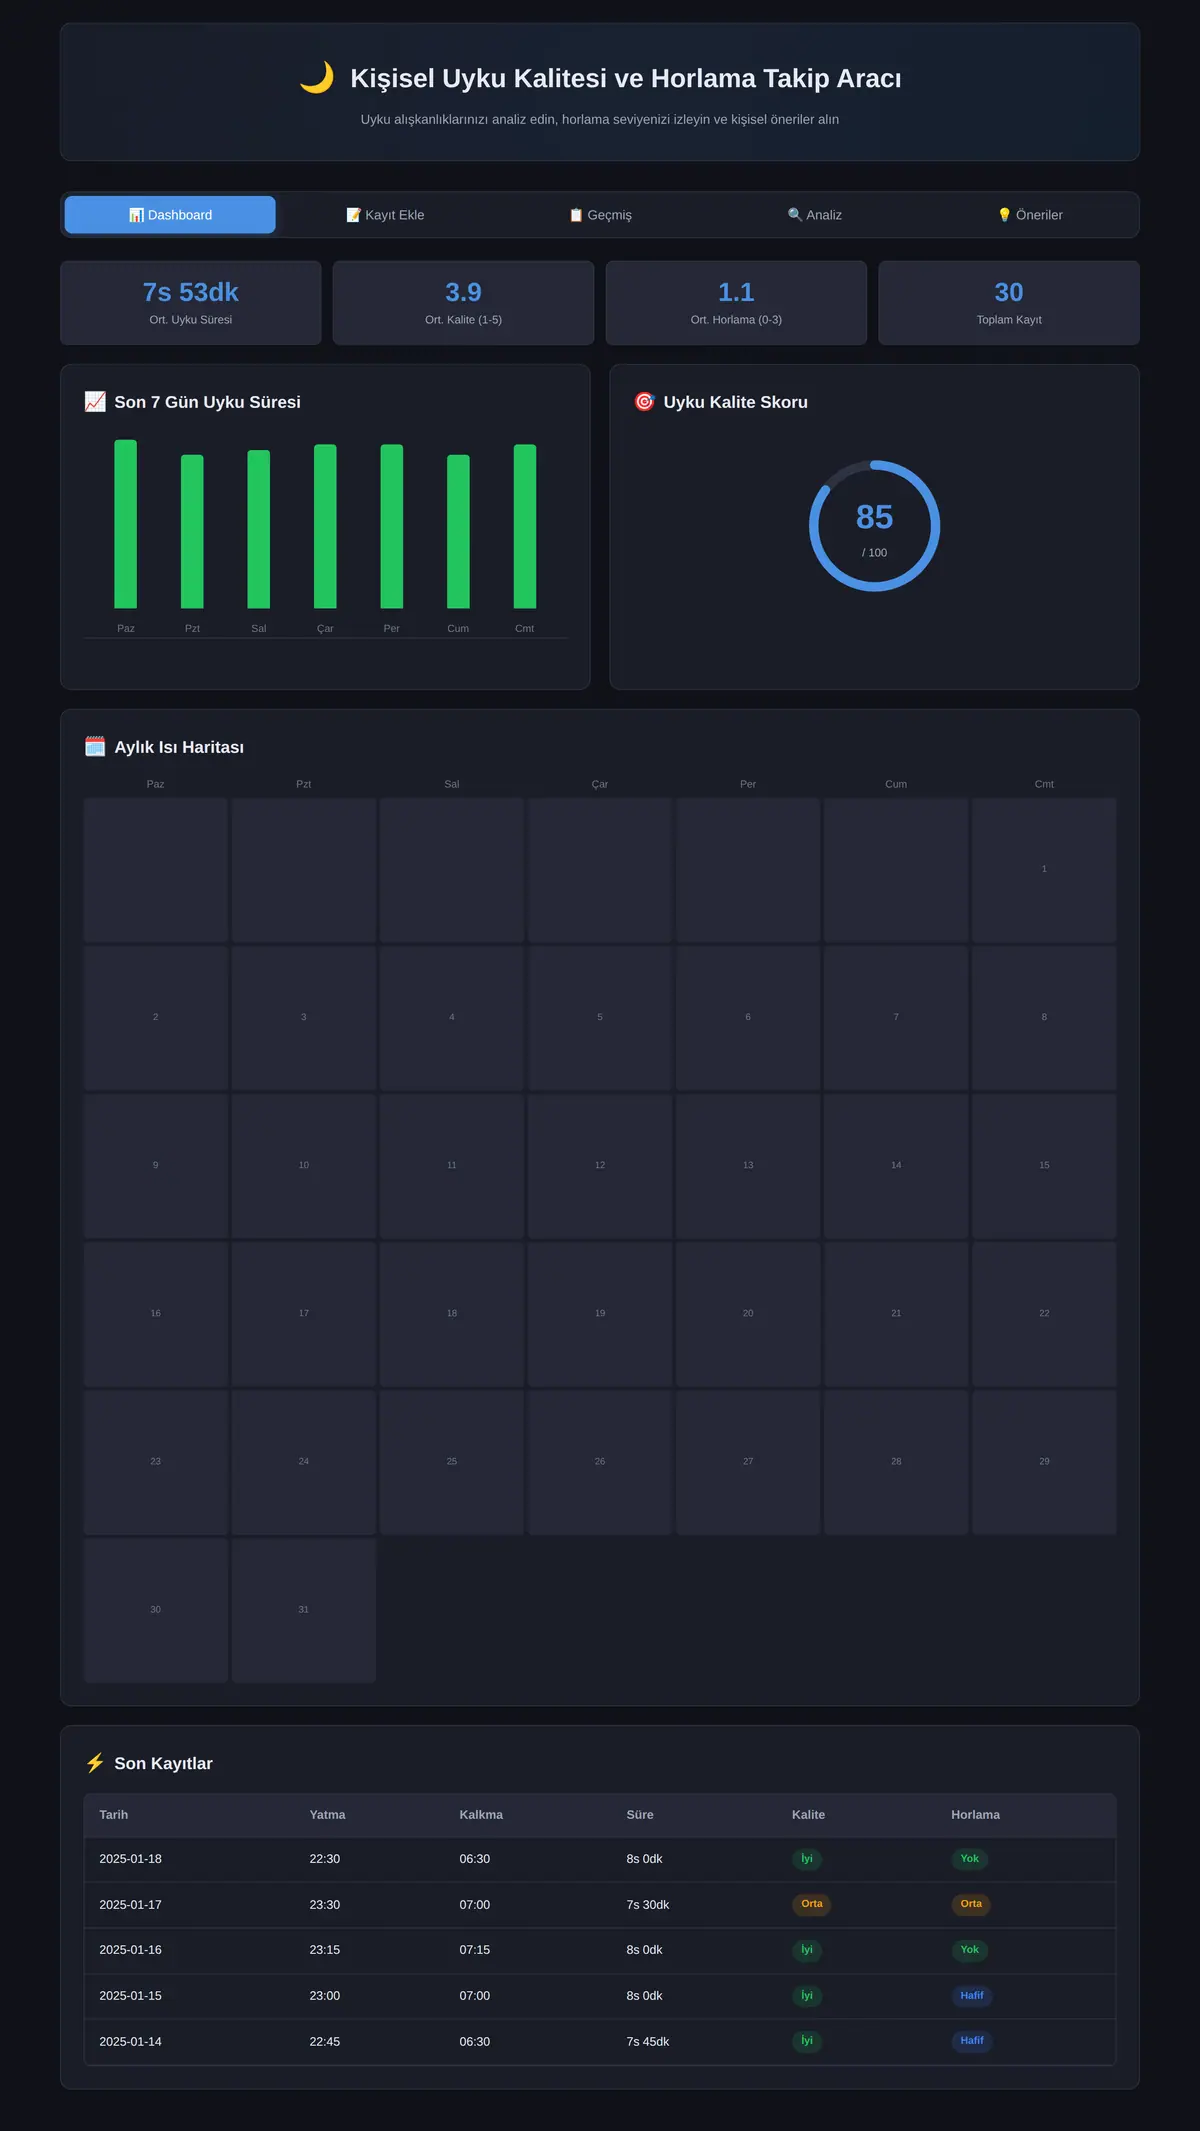Click the Horlama column header
The height and width of the screenshot is (2131, 1200).
click(975, 1815)
